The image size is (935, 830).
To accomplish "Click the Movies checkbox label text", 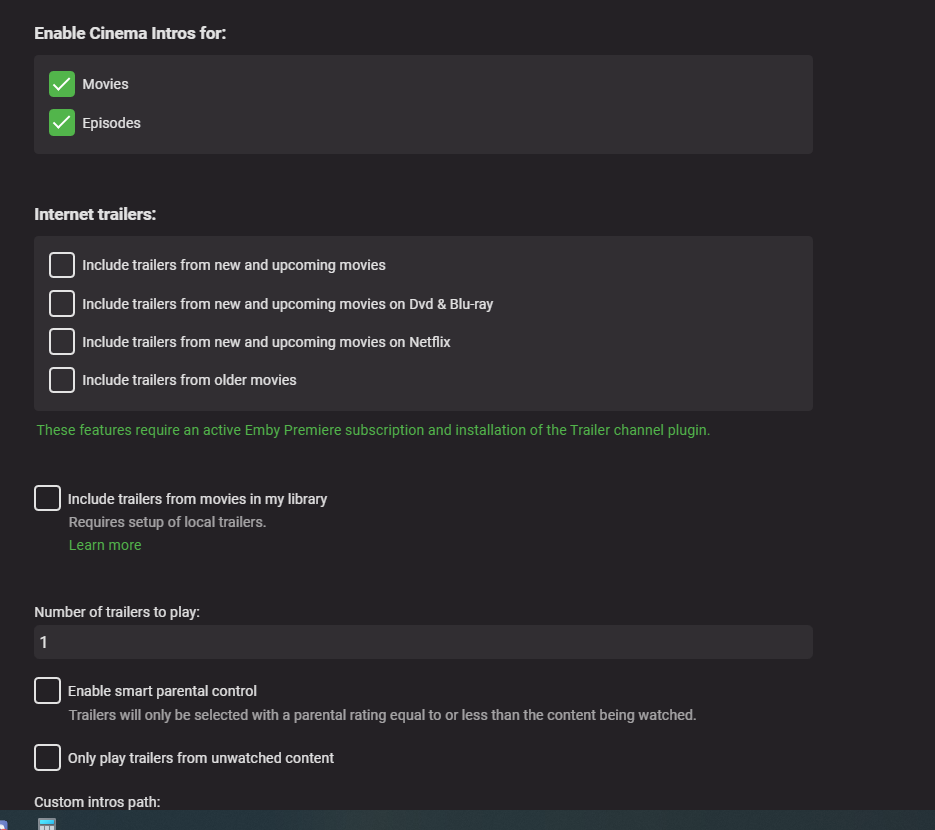I will pyautogui.click(x=105, y=84).
